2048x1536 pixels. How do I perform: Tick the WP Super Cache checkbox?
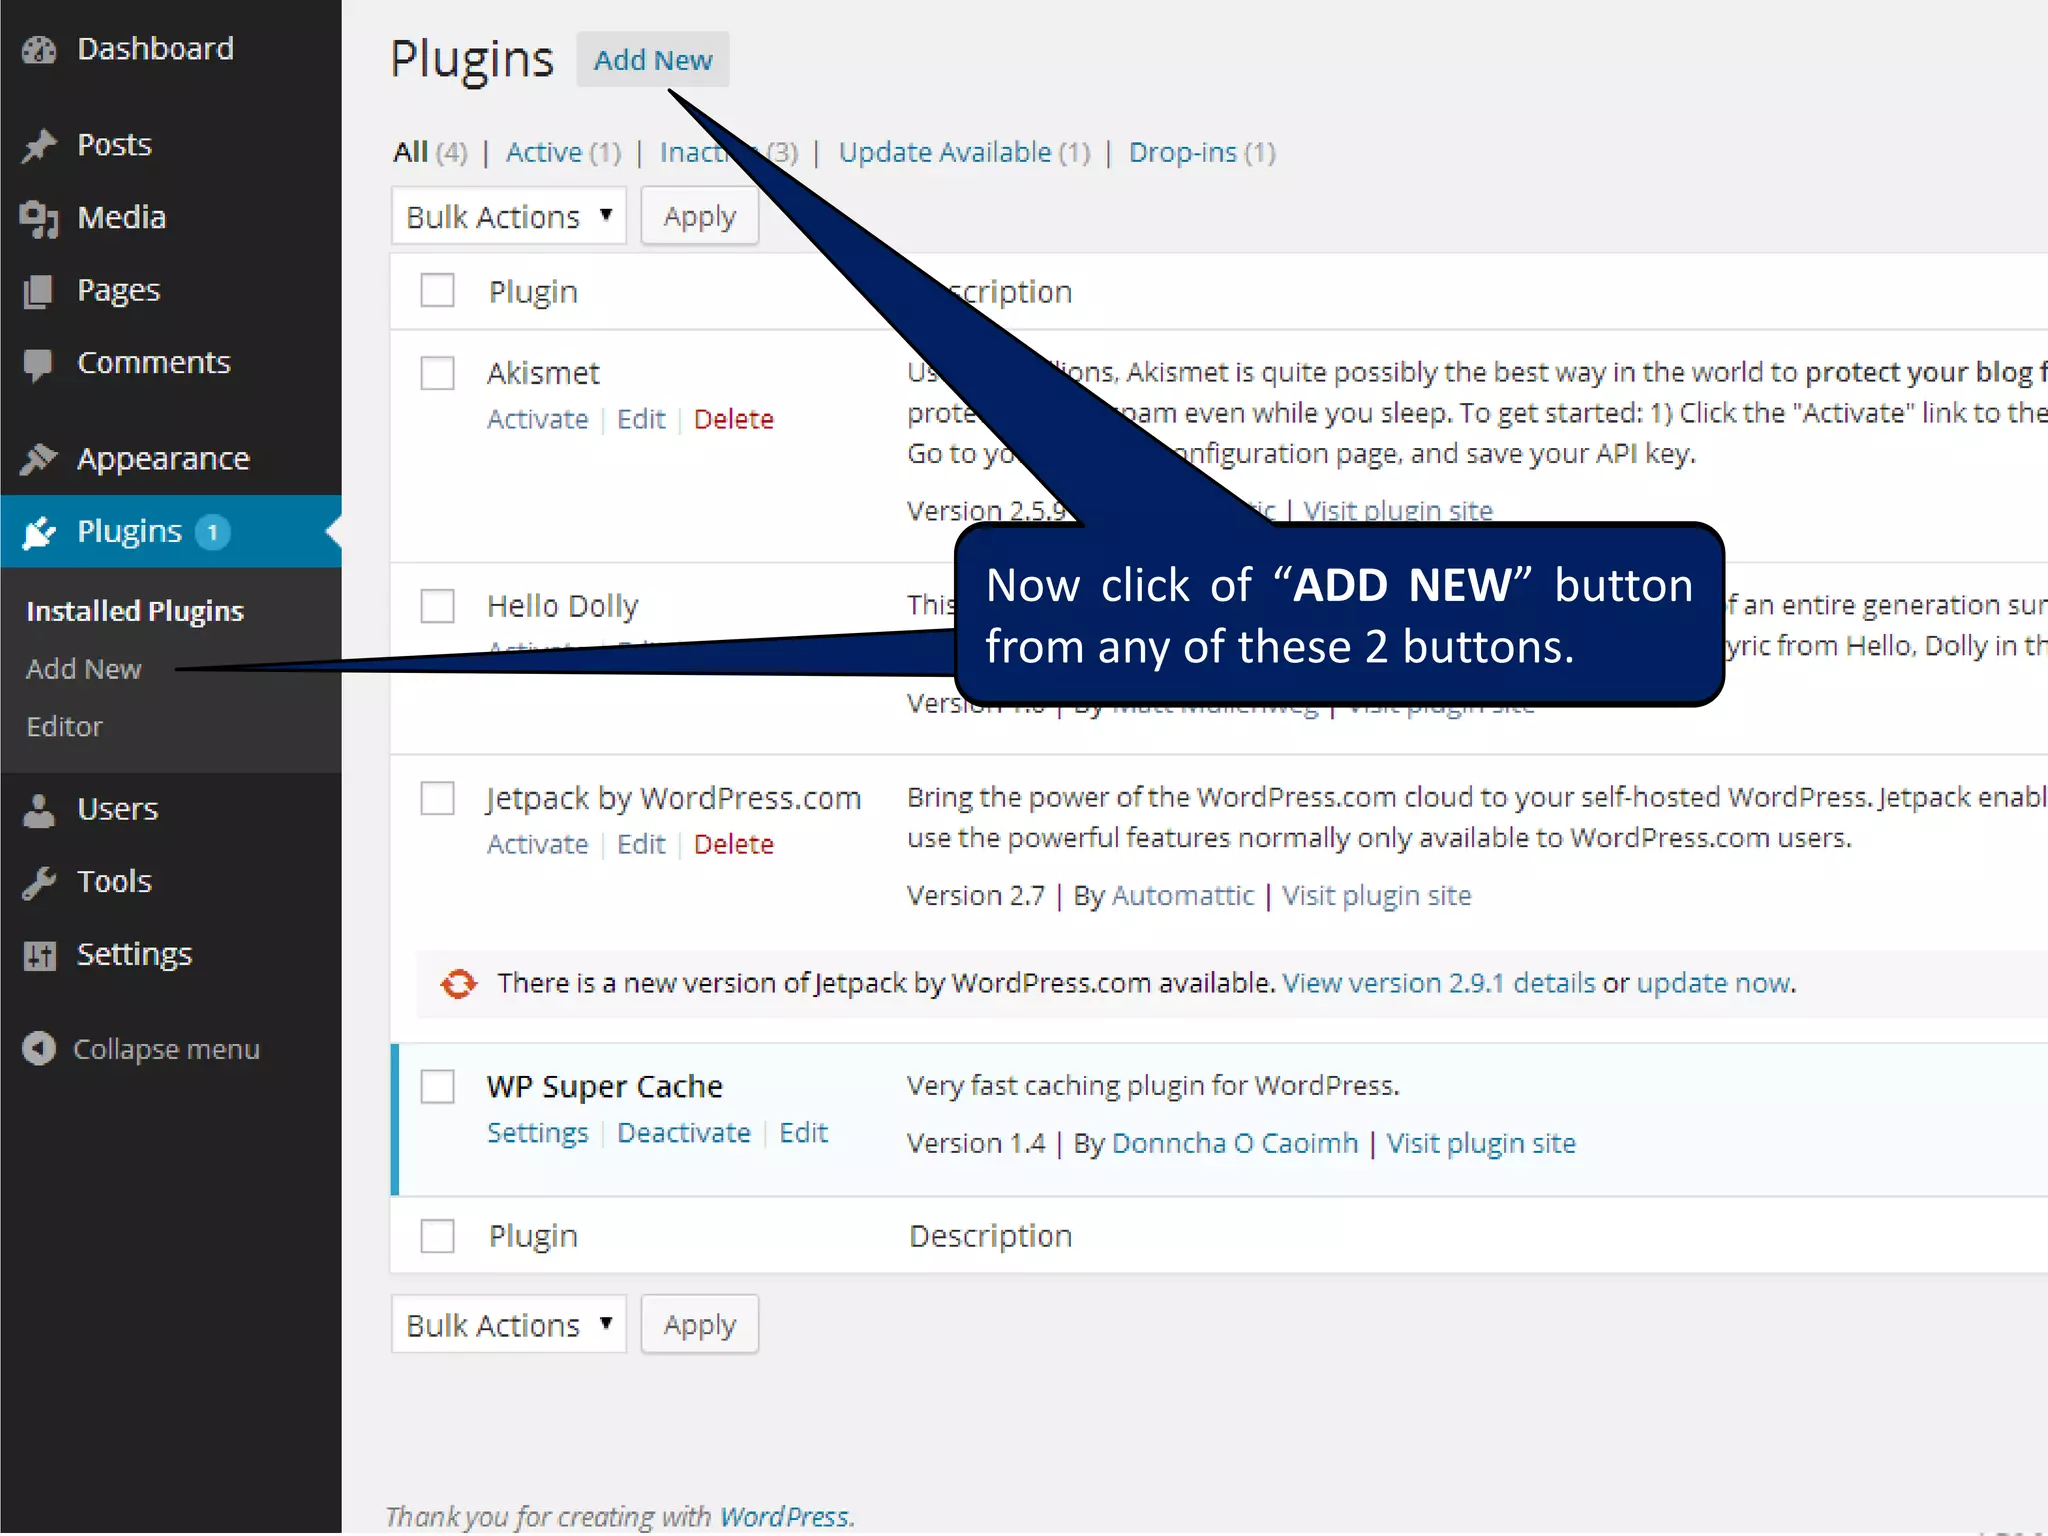point(437,1086)
